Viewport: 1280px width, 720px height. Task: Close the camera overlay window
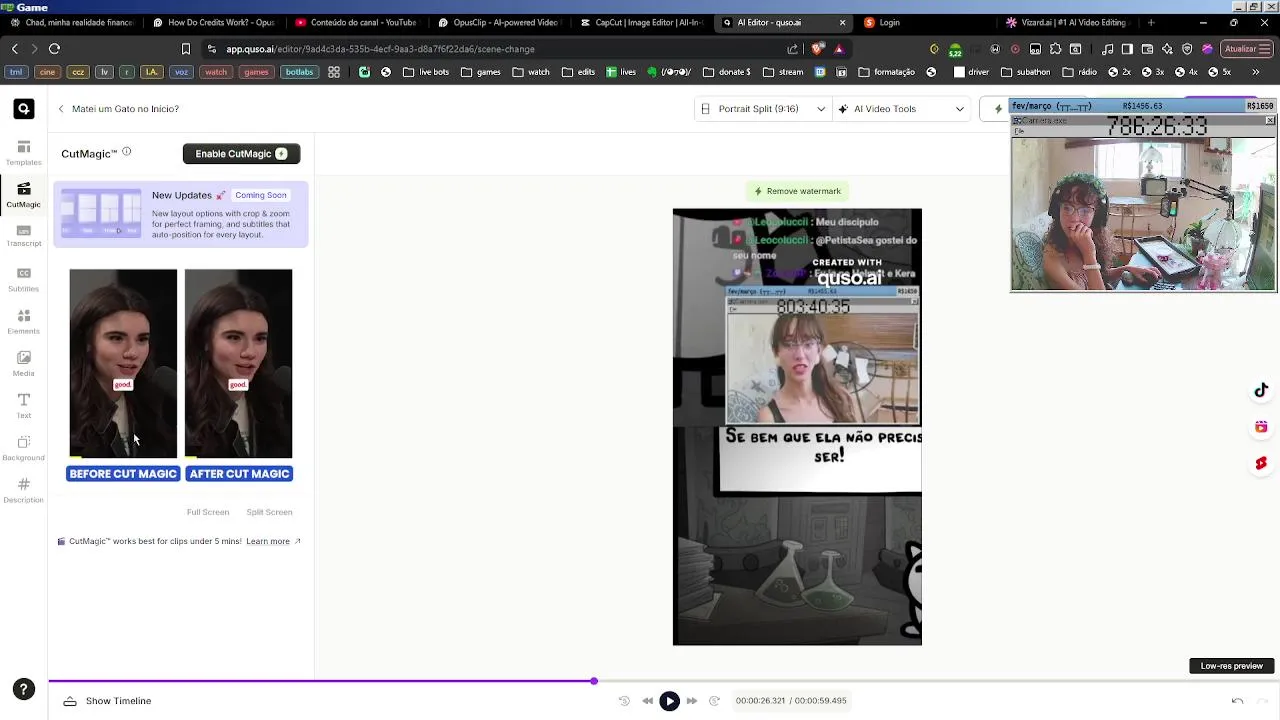click(x=1270, y=121)
